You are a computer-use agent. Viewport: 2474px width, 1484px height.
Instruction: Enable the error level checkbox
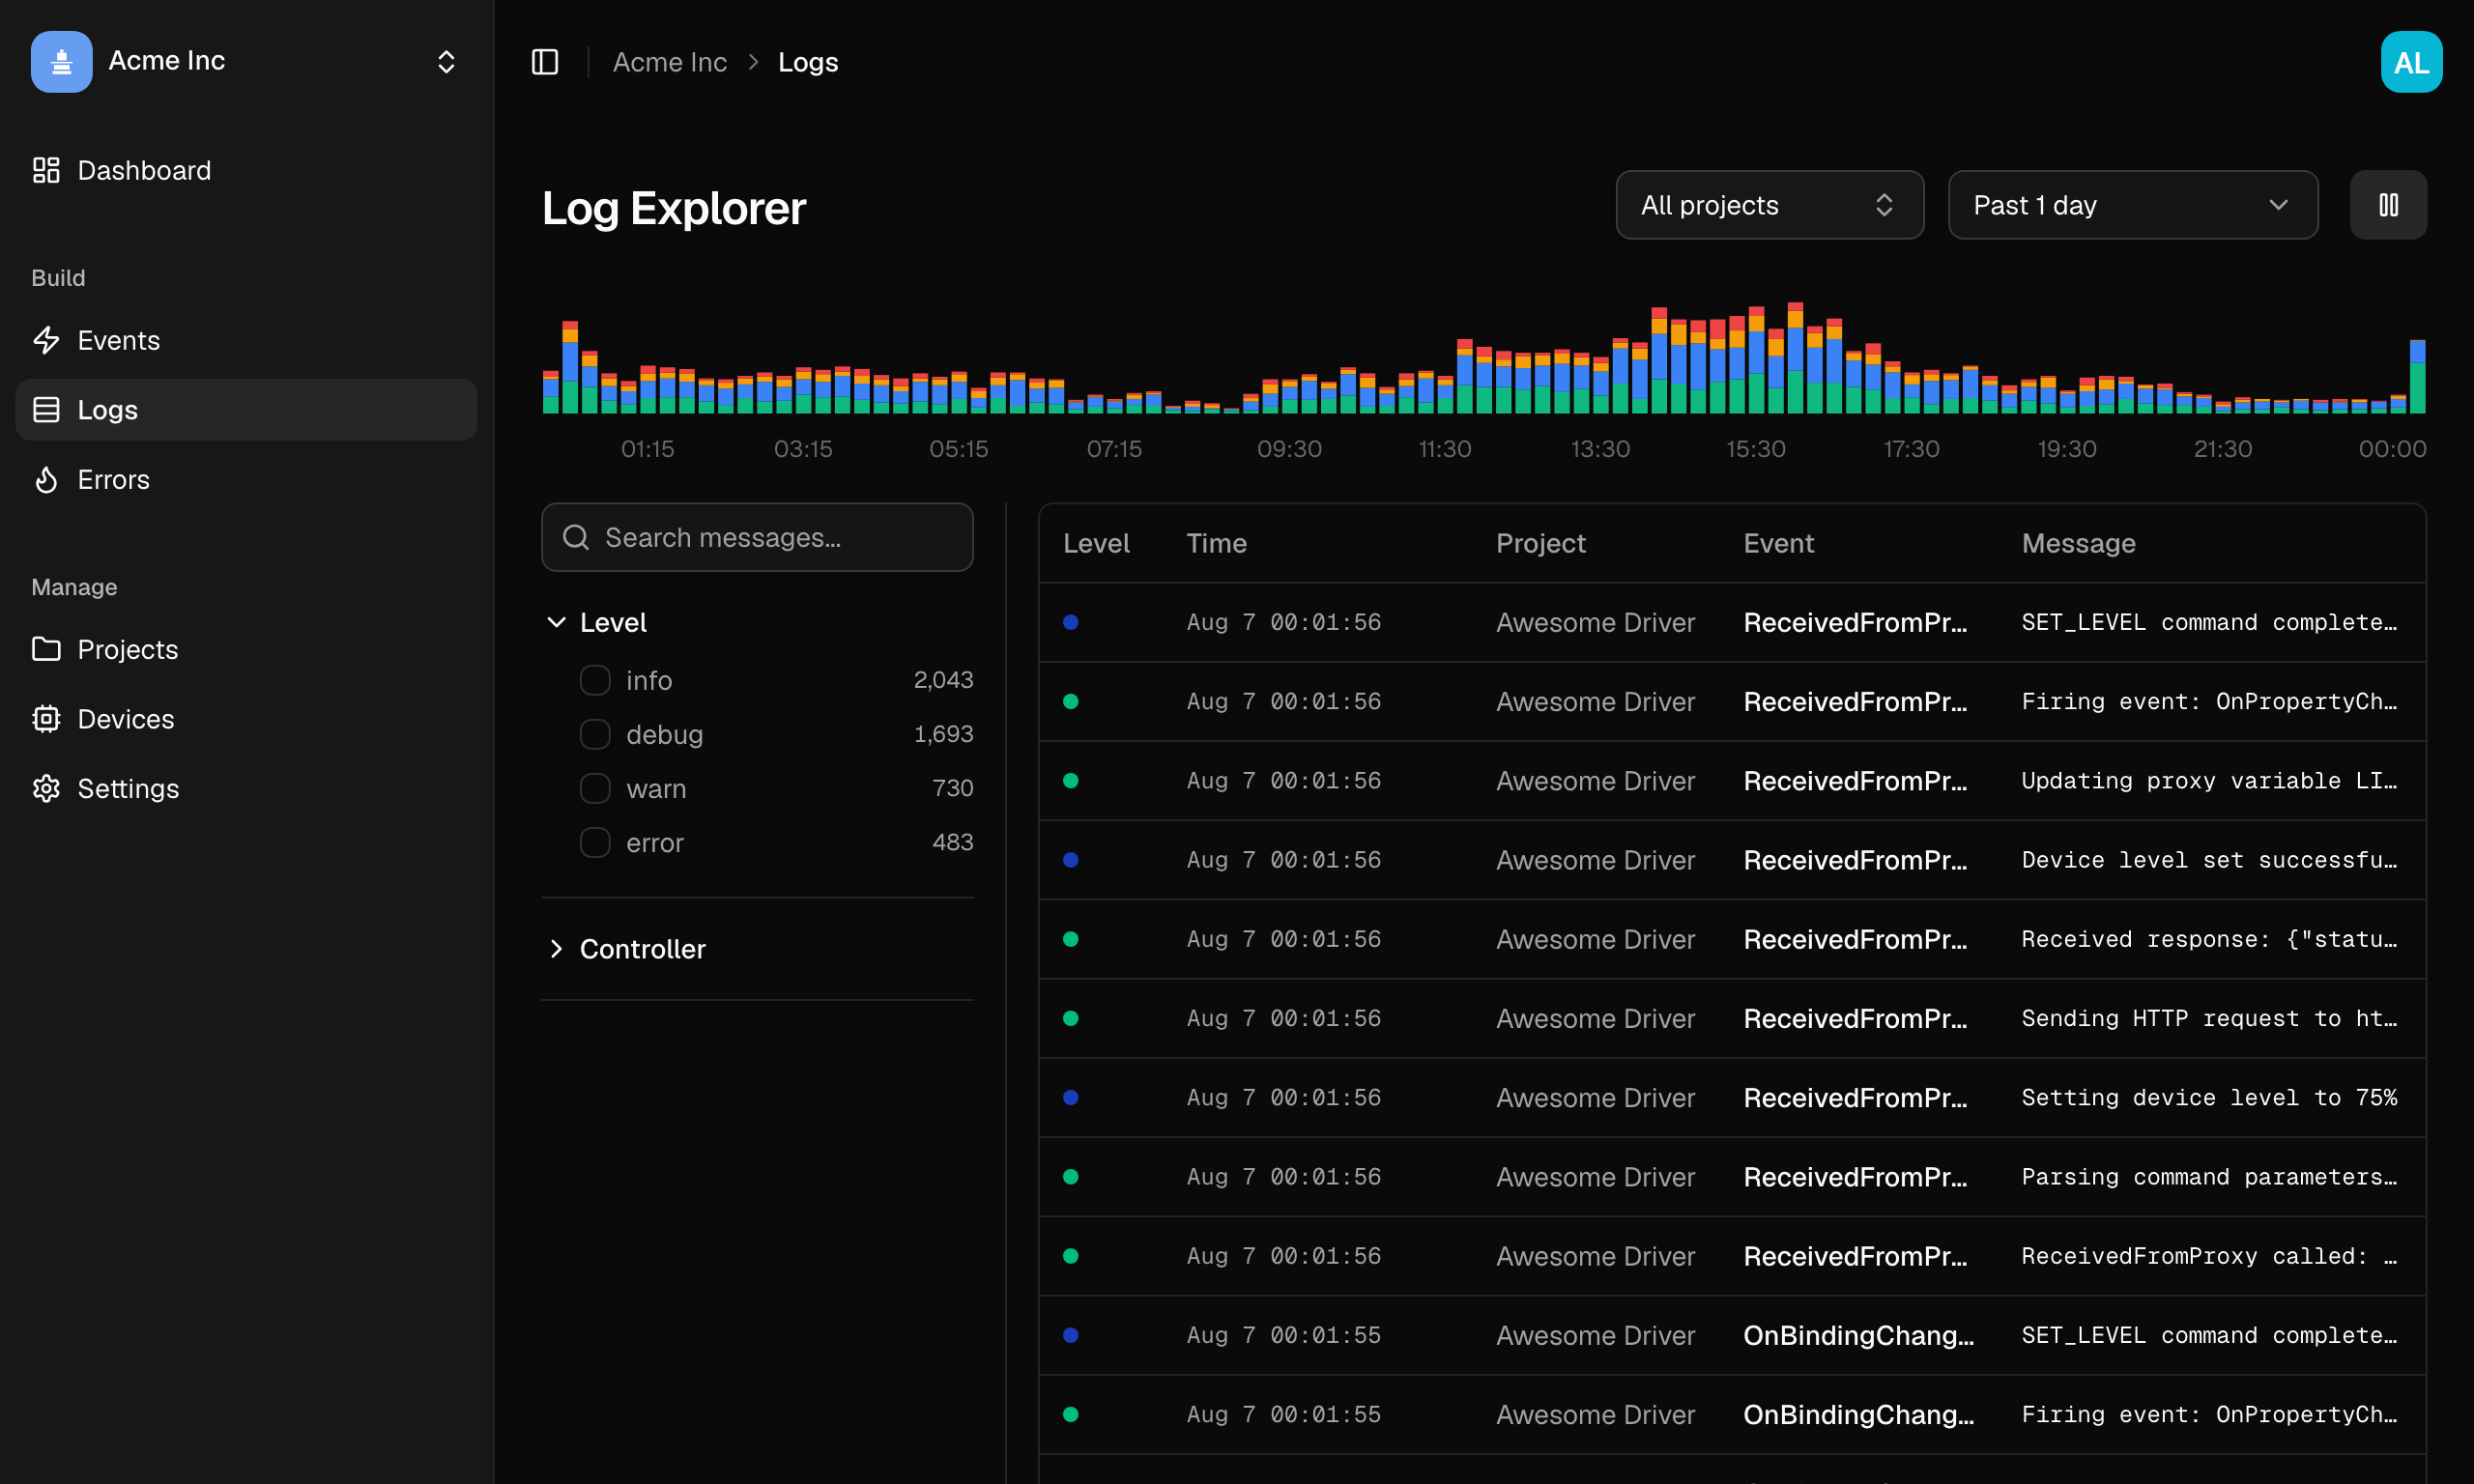pos(595,842)
